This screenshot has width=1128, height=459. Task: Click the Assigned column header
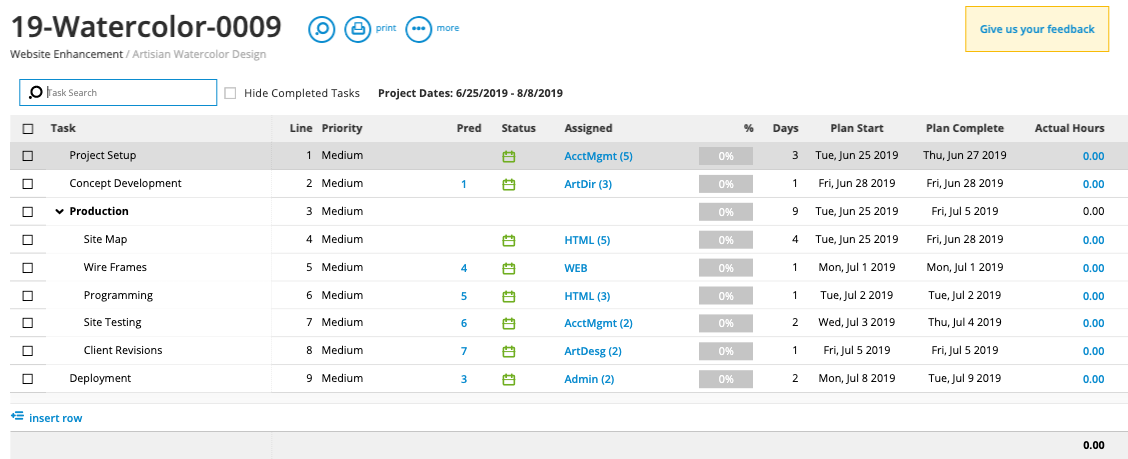click(588, 128)
